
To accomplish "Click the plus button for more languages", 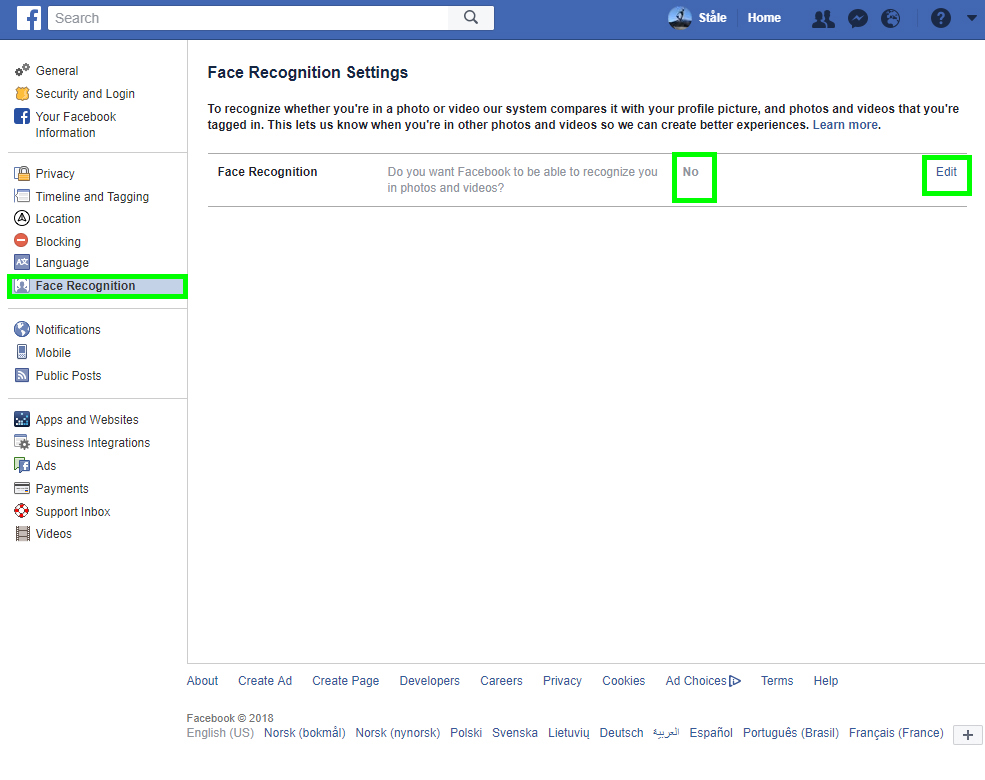I will (967, 735).
